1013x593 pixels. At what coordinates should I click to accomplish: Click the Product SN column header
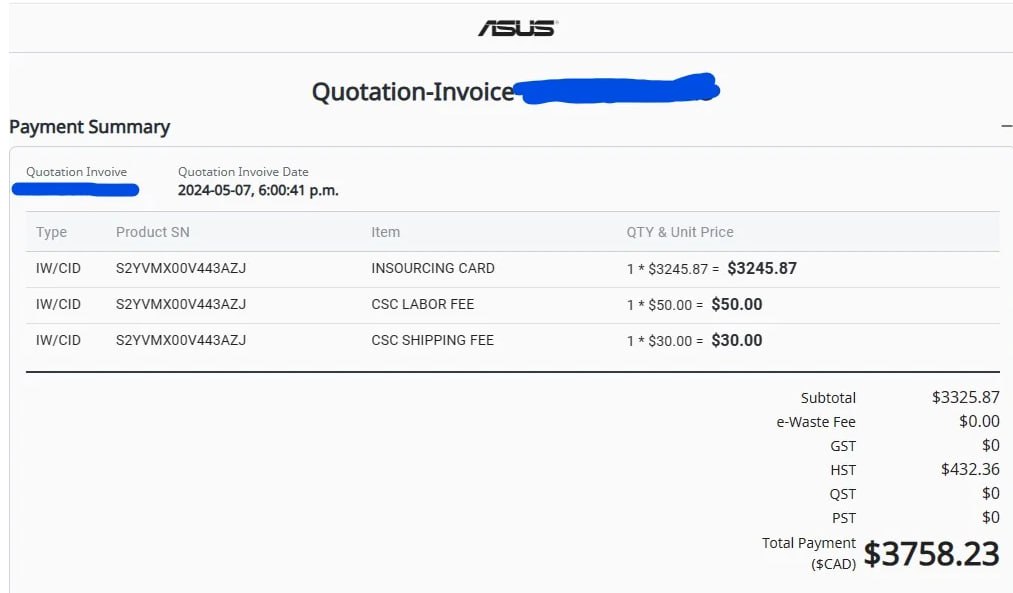pyautogui.click(x=152, y=232)
